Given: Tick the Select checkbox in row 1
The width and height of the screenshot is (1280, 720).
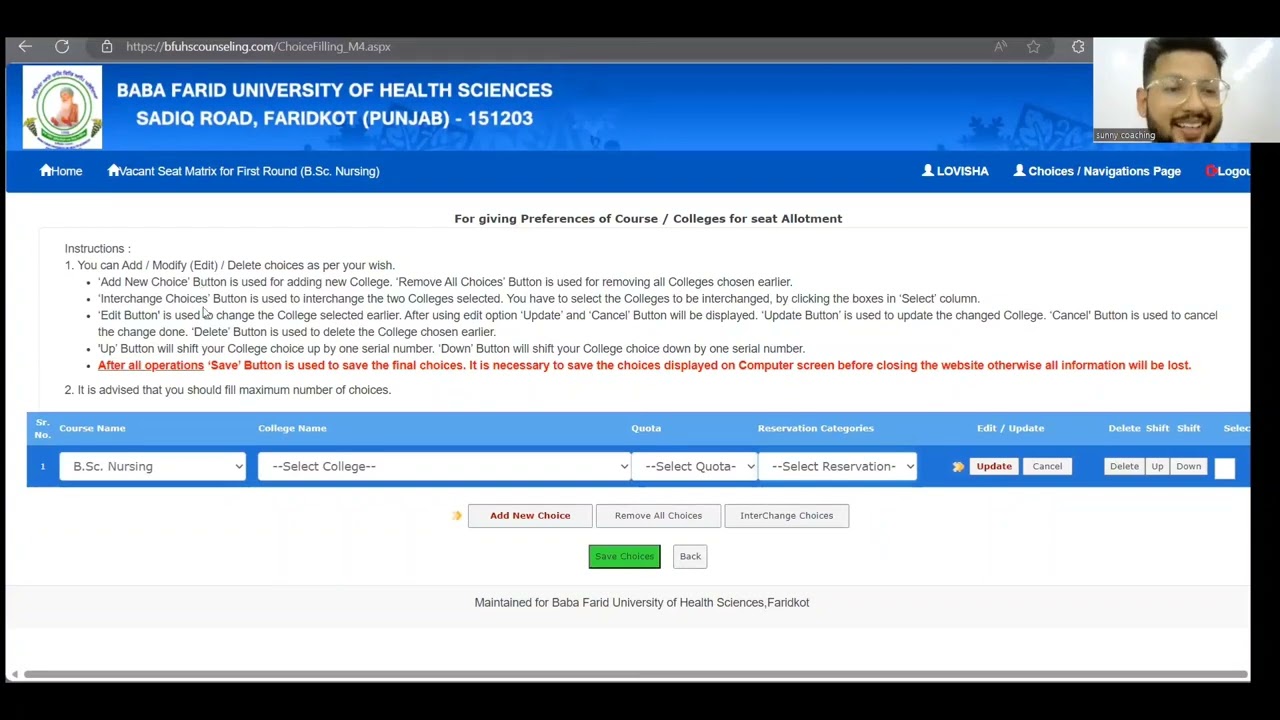Looking at the screenshot, I should [1224, 467].
